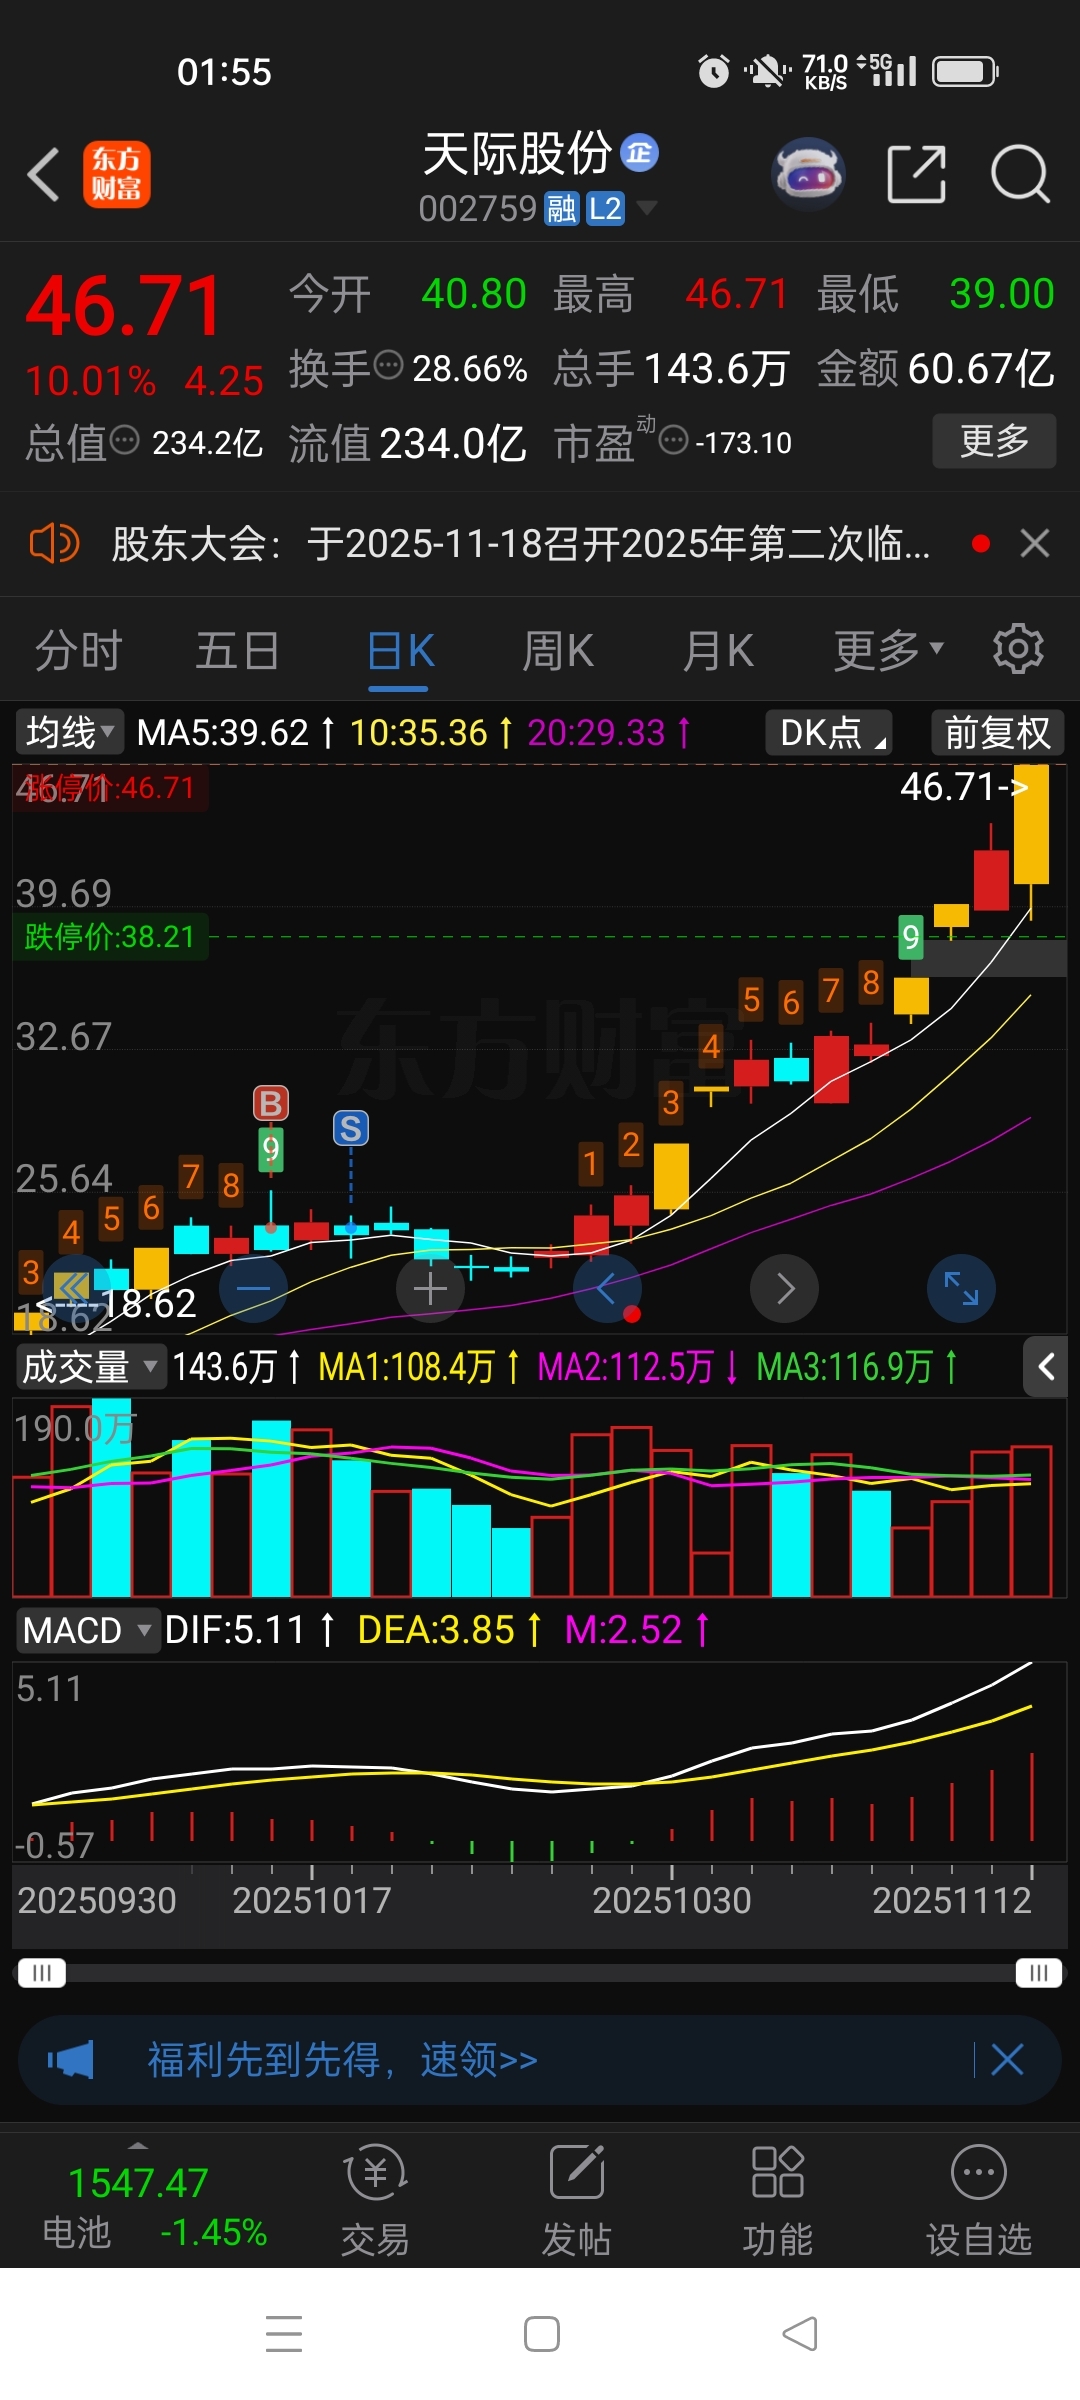Tap the info icon beside 换手
1080x2400 pixels.
click(x=388, y=365)
